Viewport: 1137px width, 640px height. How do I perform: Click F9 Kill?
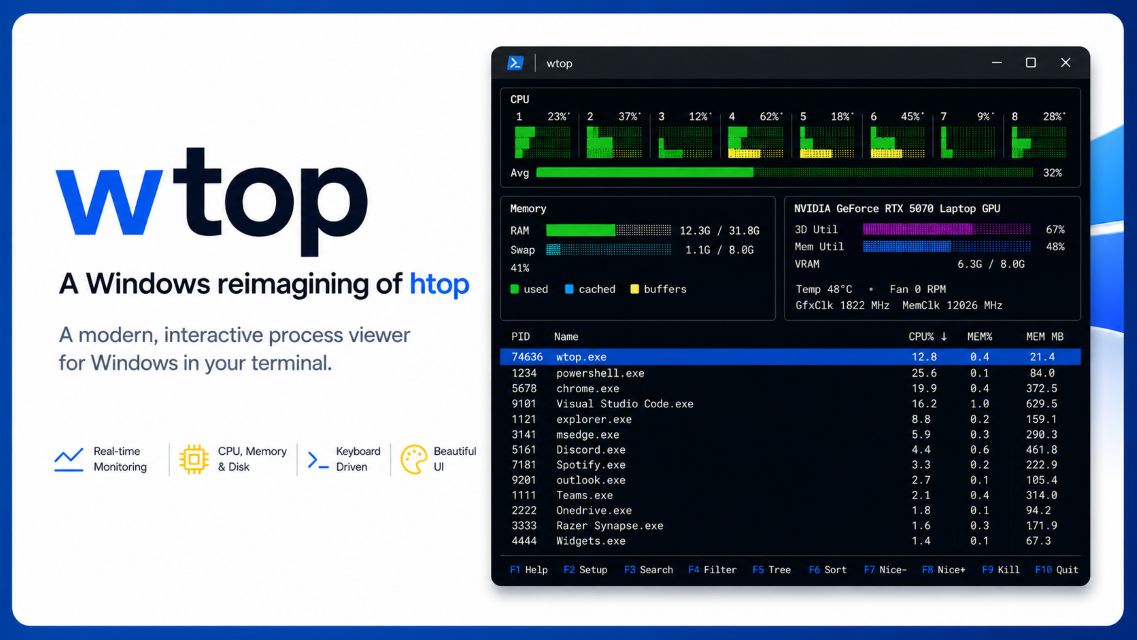coord(1001,570)
